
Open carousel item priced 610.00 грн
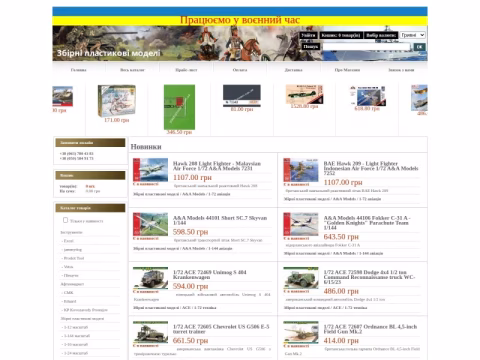coord(367,96)
